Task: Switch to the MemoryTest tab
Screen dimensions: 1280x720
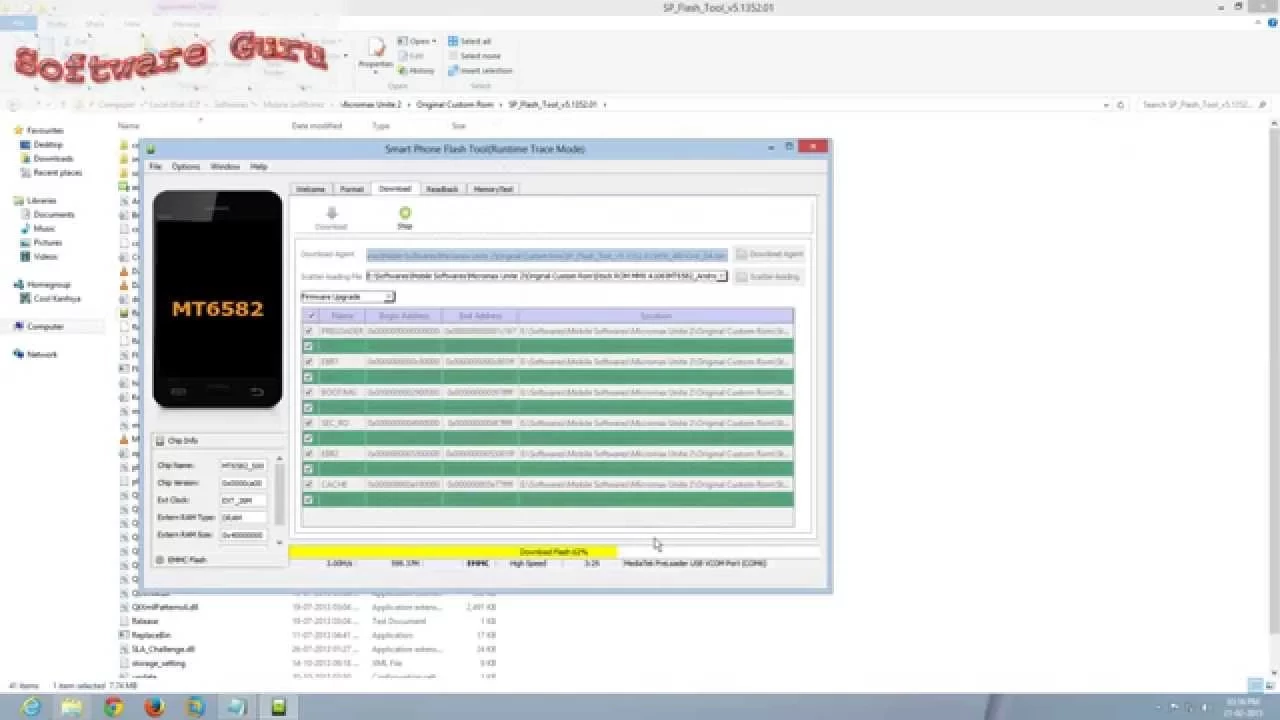Action: coord(493,189)
